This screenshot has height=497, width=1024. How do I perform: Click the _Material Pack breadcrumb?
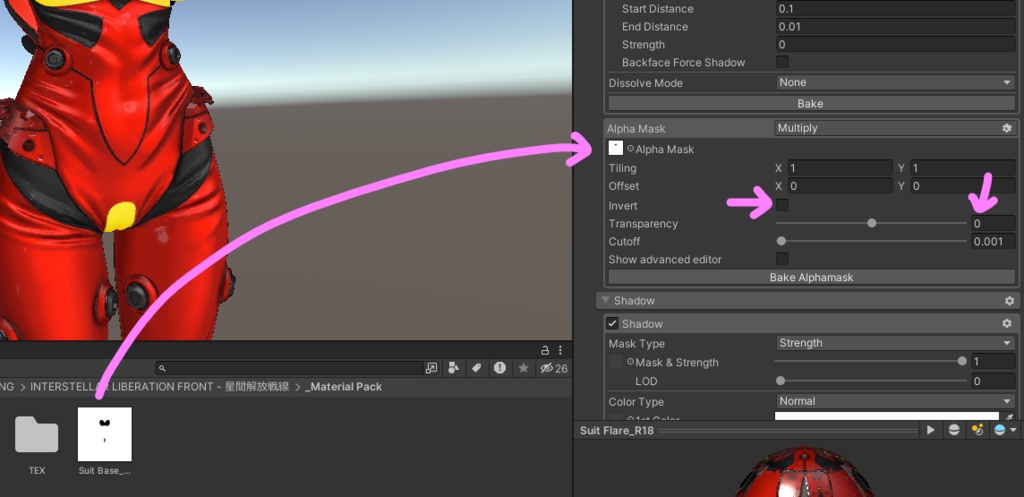(344, 387)
